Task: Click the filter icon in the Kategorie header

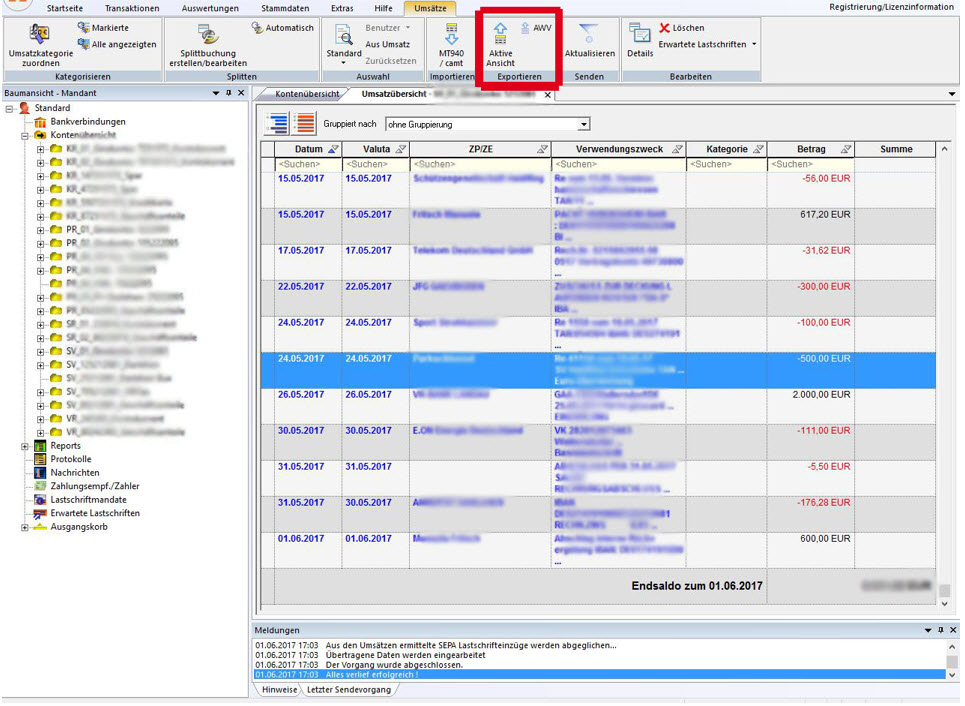Action: click(759, 149)
